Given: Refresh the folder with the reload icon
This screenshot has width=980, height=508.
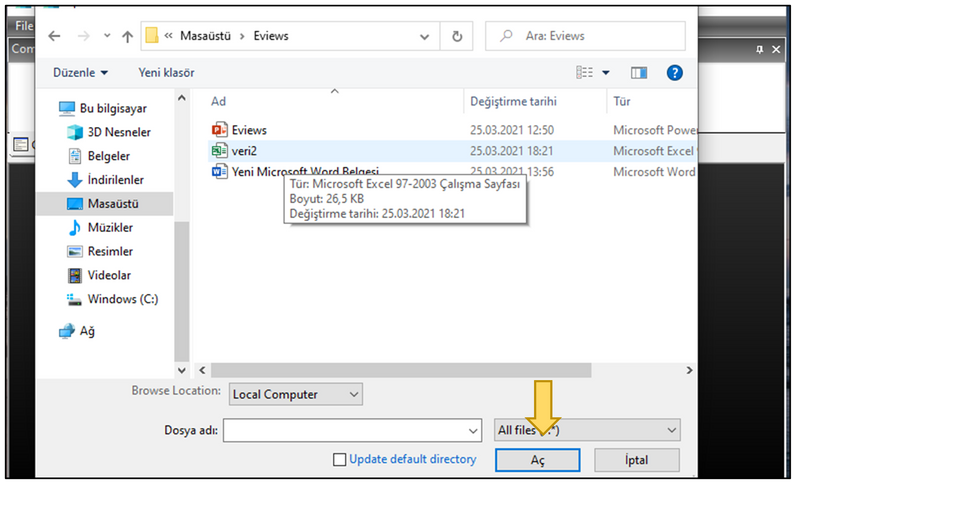Looking at the screenshot, I should click(457, 36).
